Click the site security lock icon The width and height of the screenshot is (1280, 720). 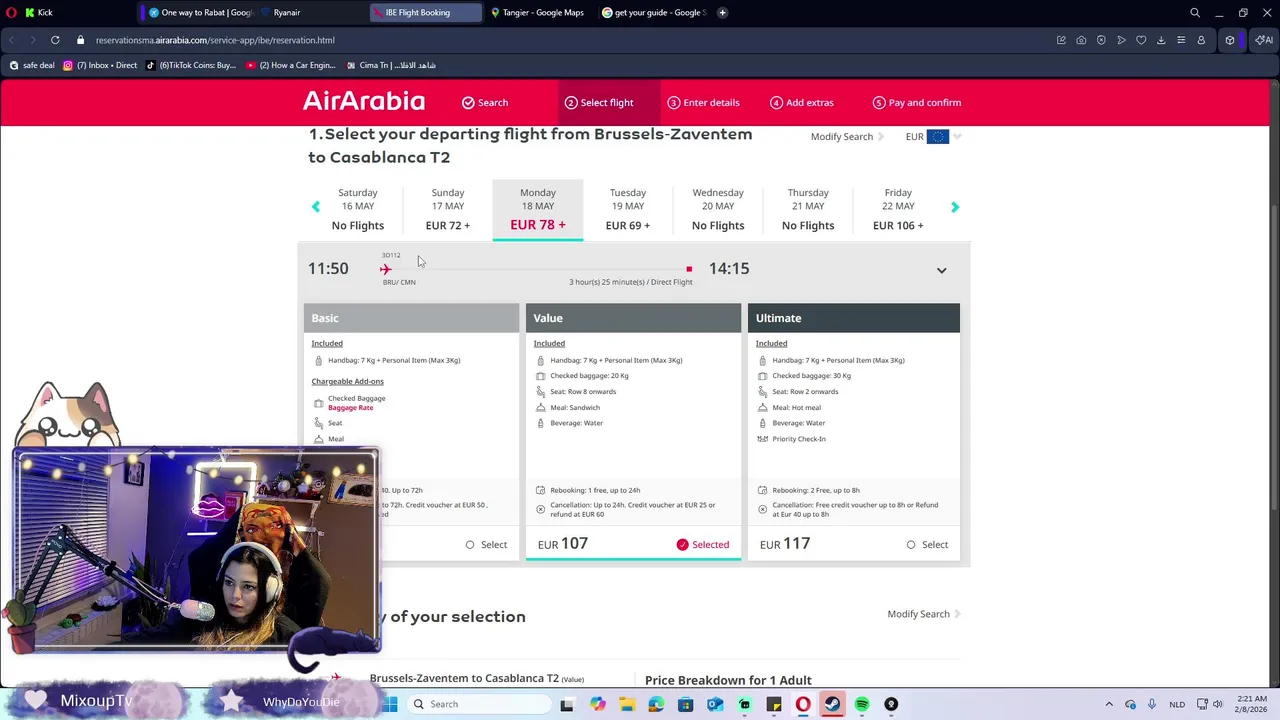pyautogui.click(x=82, y=40)
